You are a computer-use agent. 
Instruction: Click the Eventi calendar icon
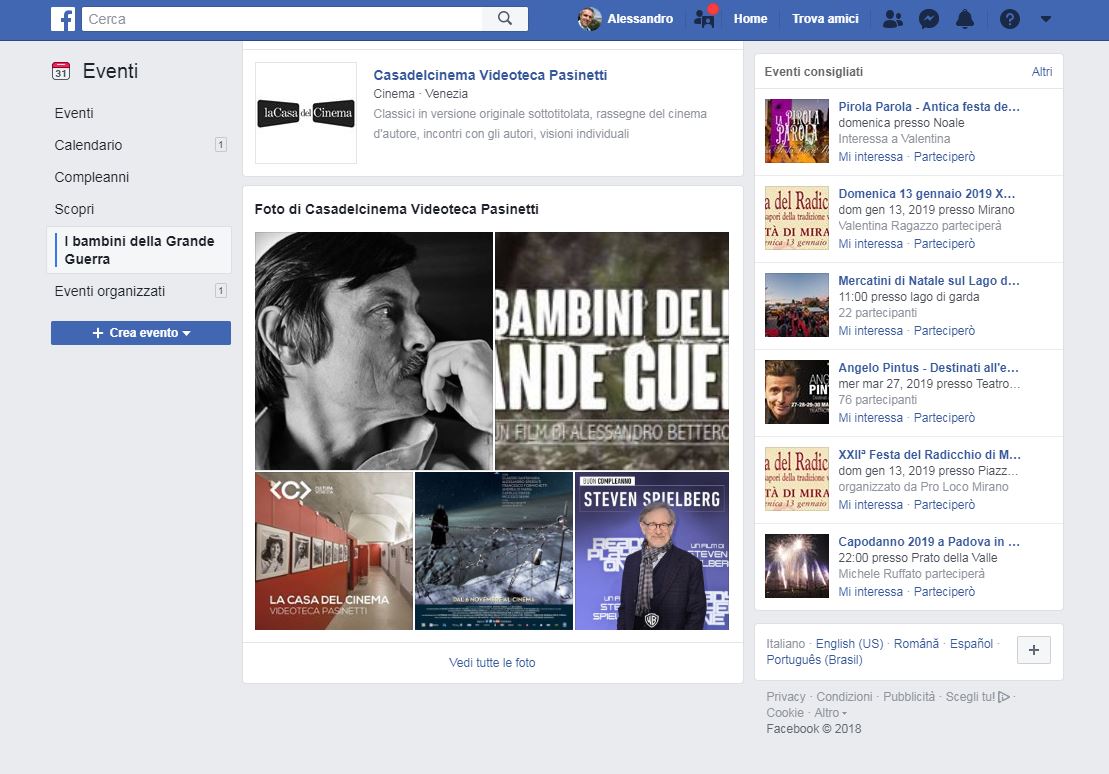61,71
